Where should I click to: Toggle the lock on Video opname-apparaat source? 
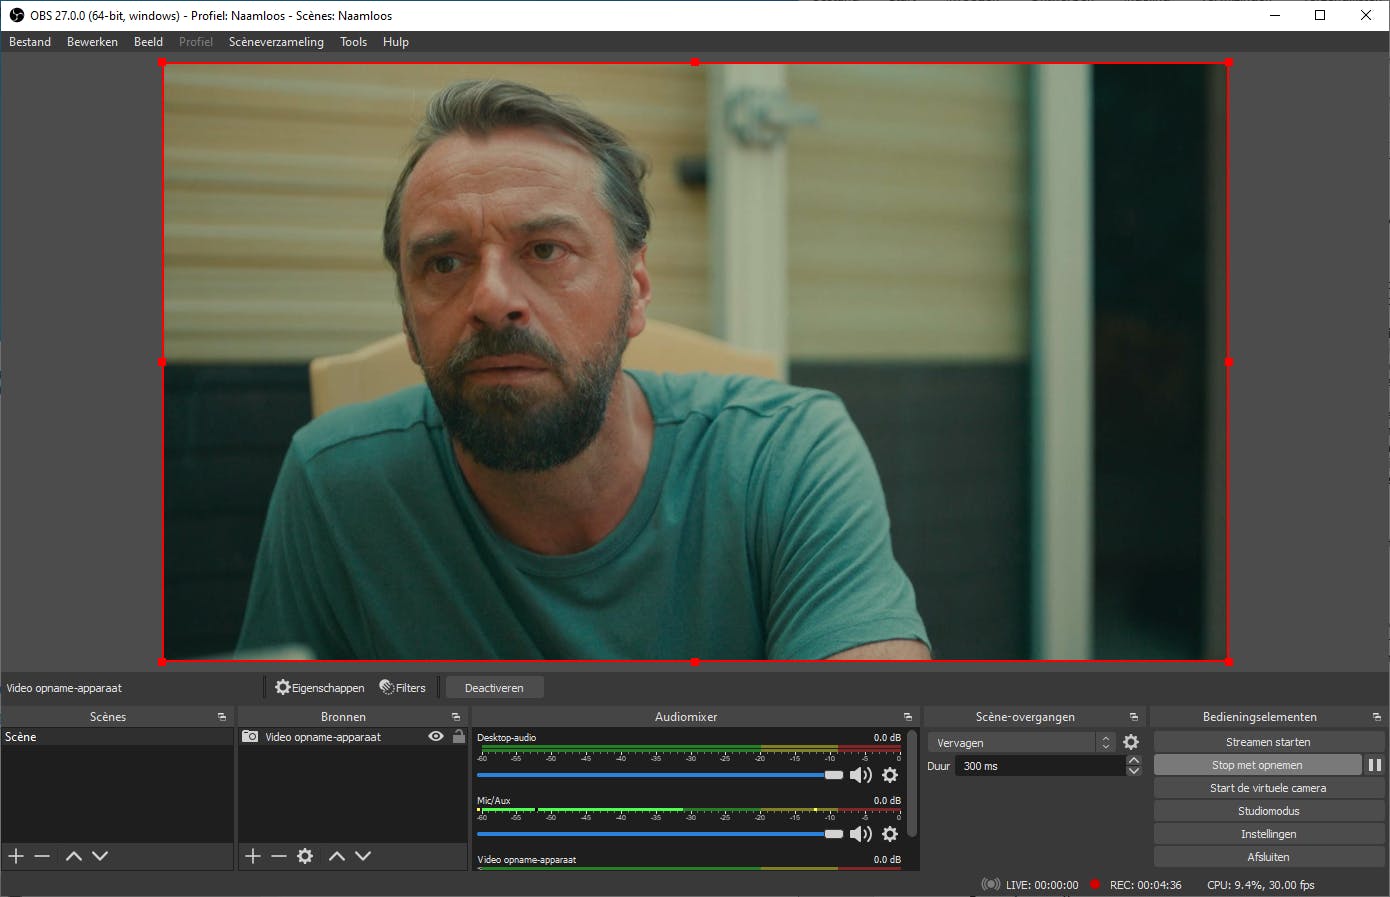tap(459, 736)
